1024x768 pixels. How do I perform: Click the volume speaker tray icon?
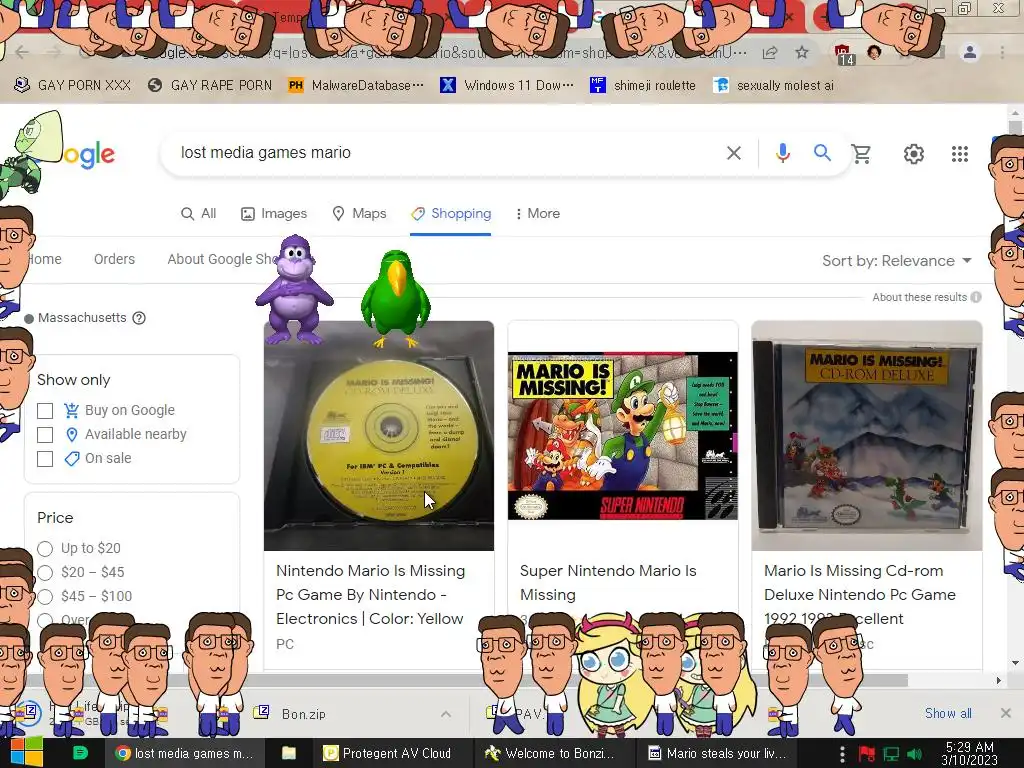click(x=915, y=754)
